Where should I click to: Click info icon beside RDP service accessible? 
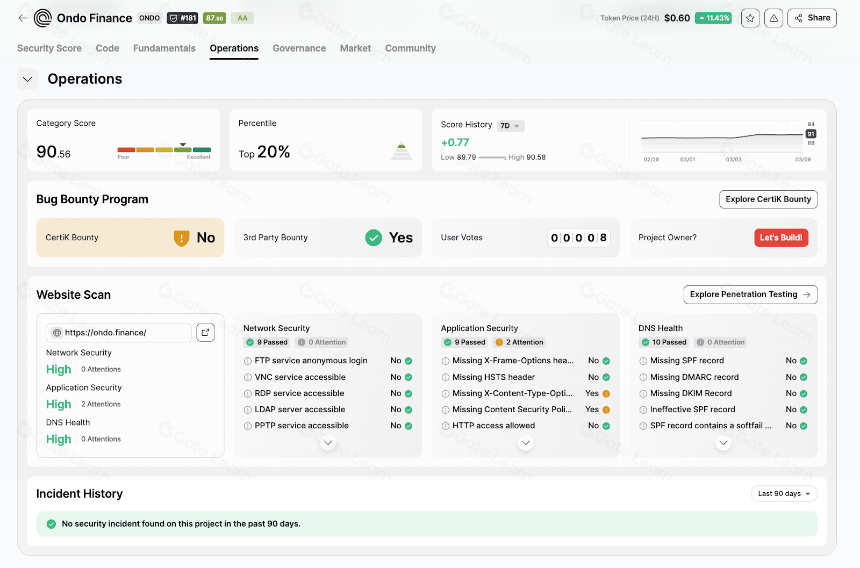point(247,393)
